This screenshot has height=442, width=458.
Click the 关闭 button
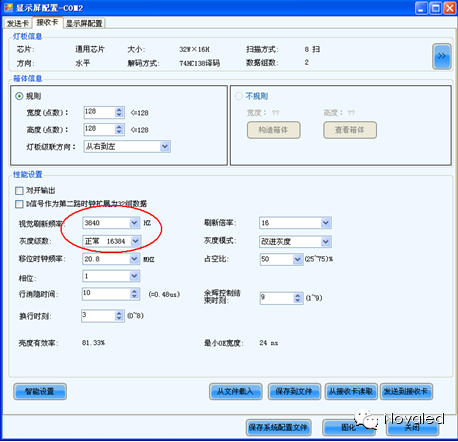pyautogui.click(x=412, y=427)
